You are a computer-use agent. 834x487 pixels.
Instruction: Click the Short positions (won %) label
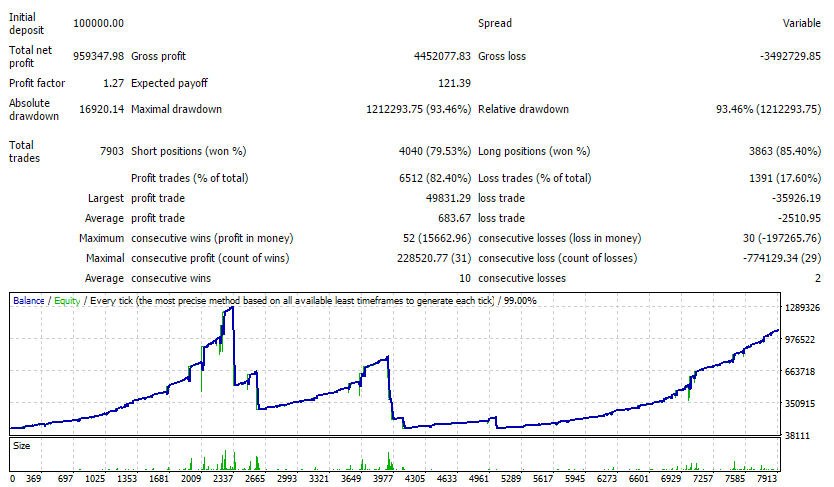189,152
